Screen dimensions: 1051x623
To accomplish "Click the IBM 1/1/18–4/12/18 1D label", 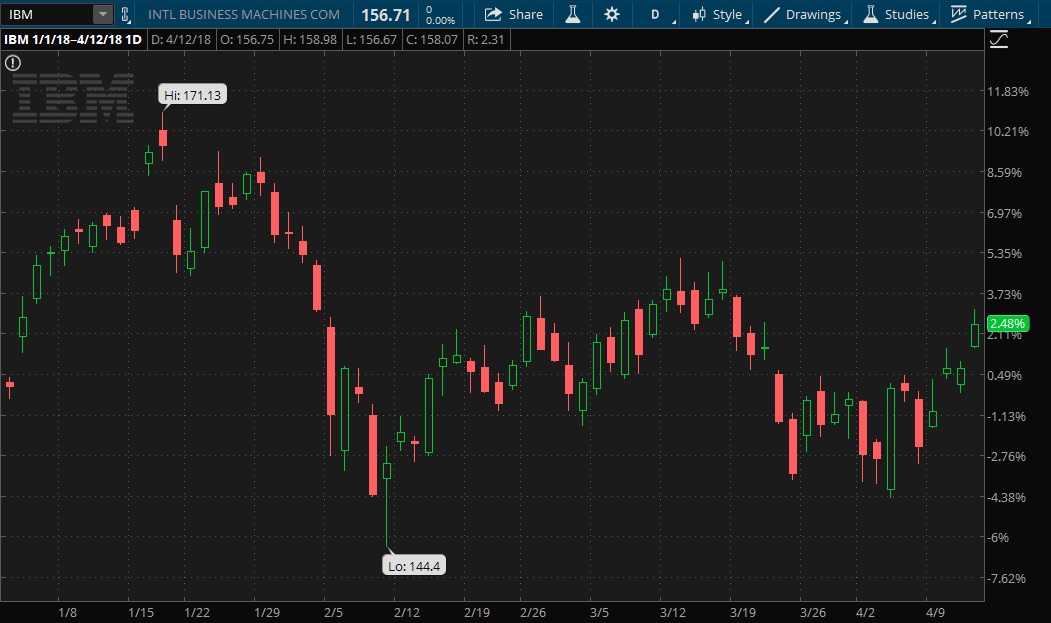I will point(73,40).
